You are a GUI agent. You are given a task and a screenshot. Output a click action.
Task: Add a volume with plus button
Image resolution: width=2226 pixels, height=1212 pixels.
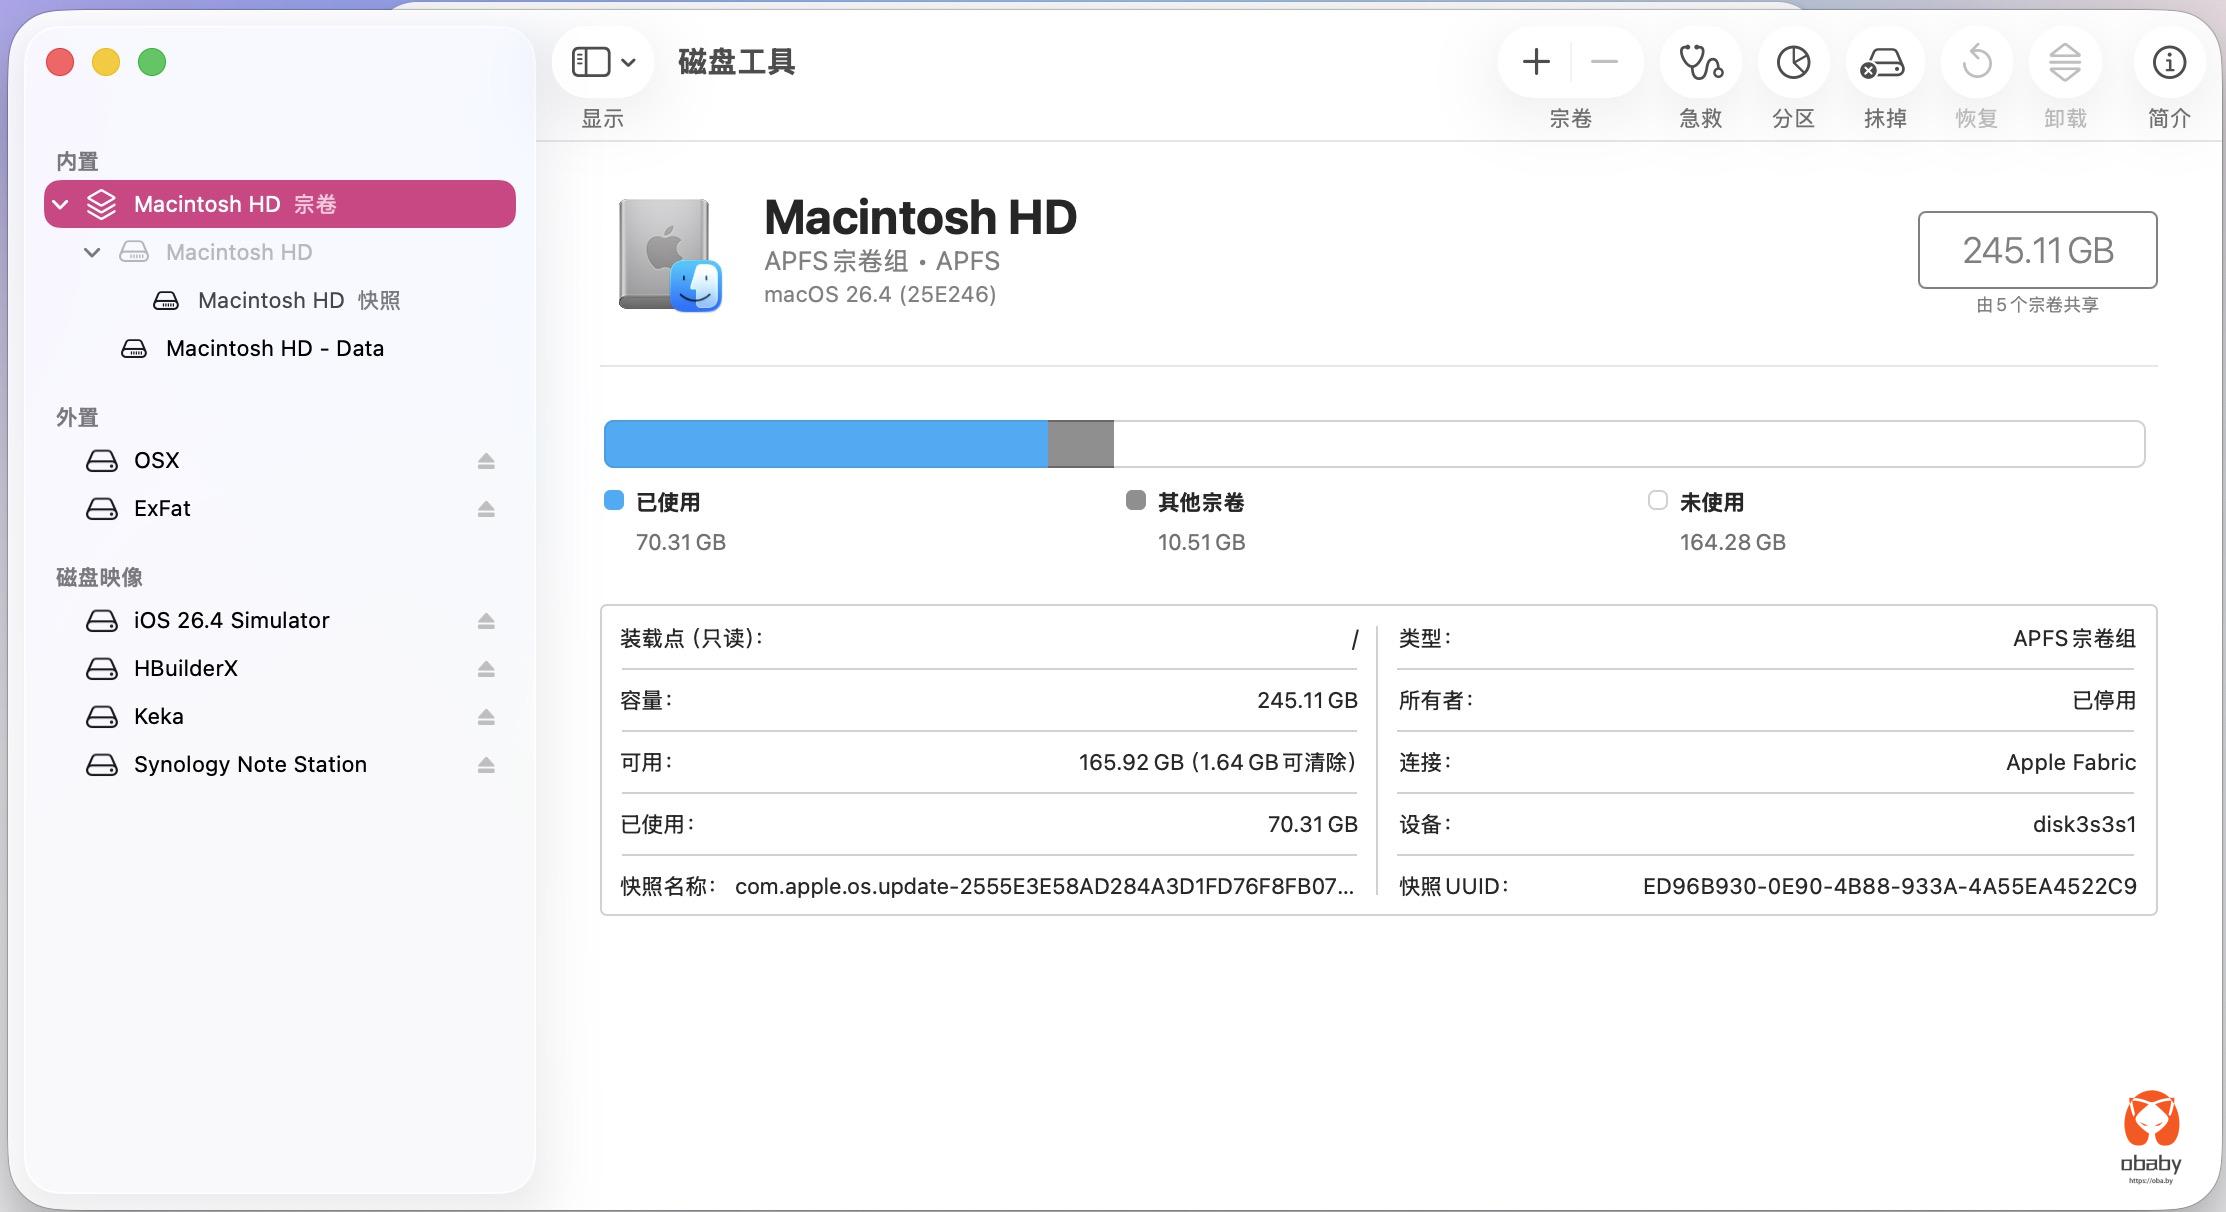(1536, 63)
